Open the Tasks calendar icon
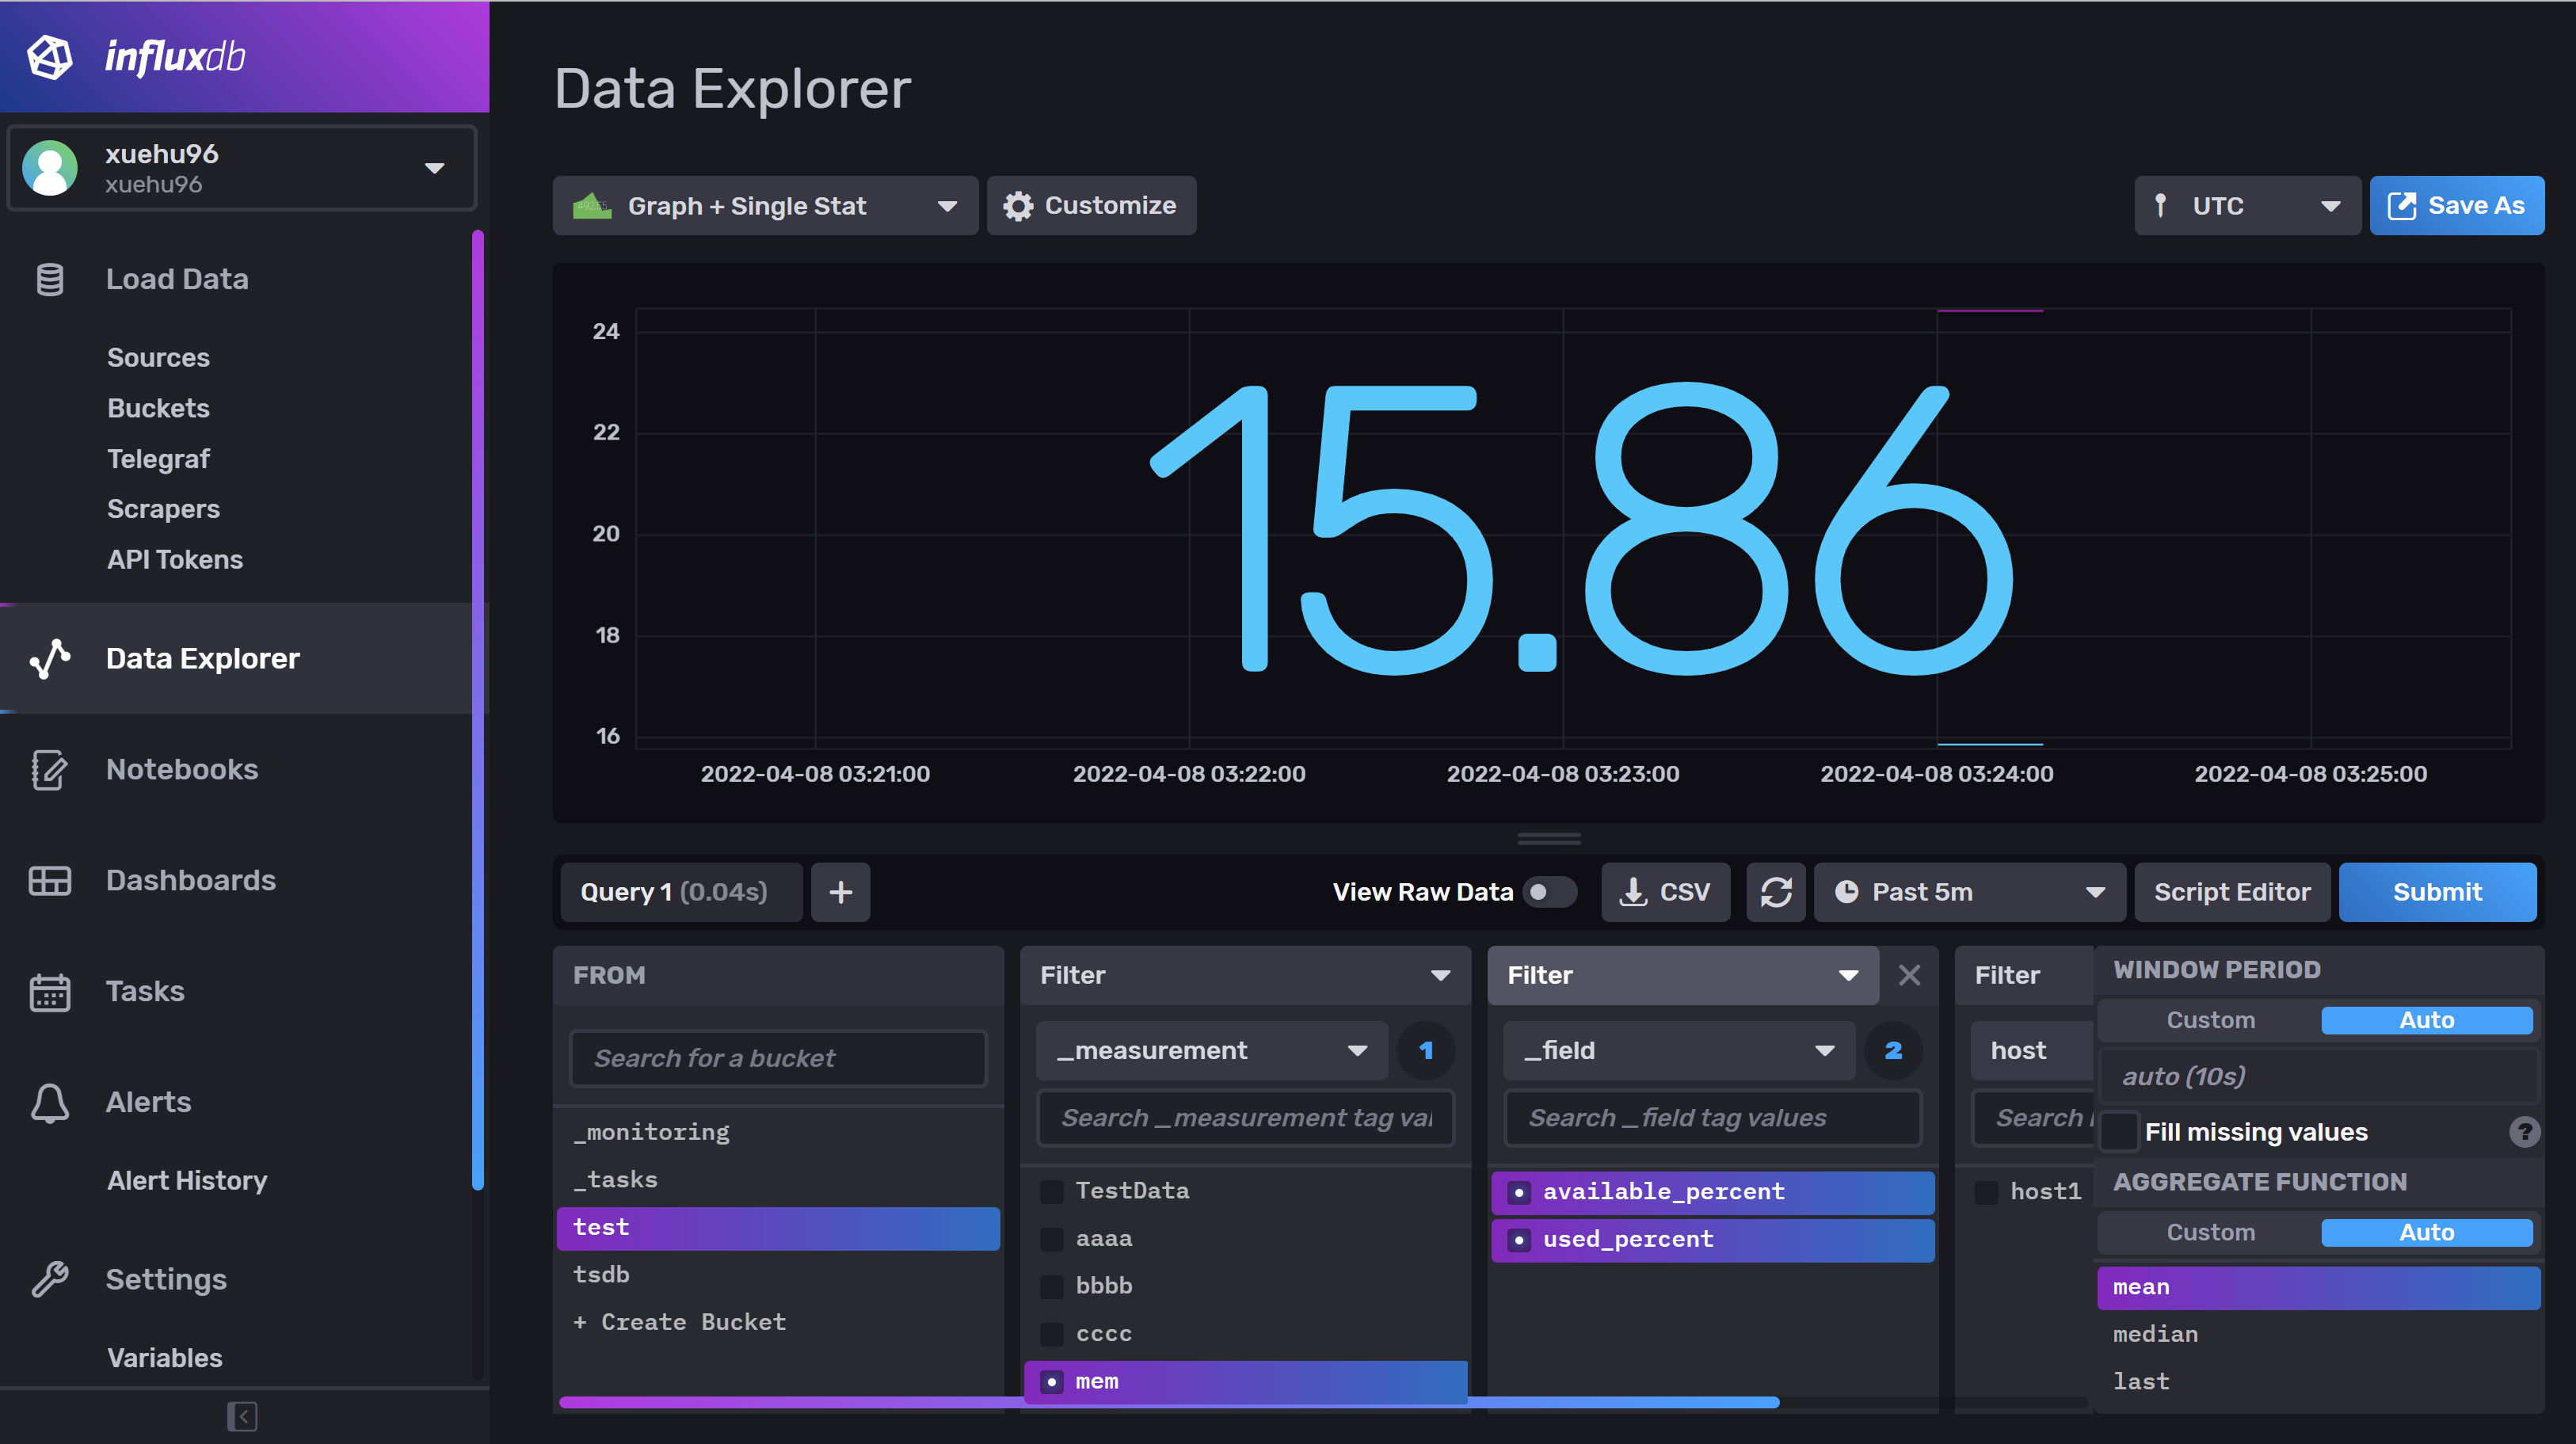The width and height of the screenshot is (2576, 1444). [50, 992]
